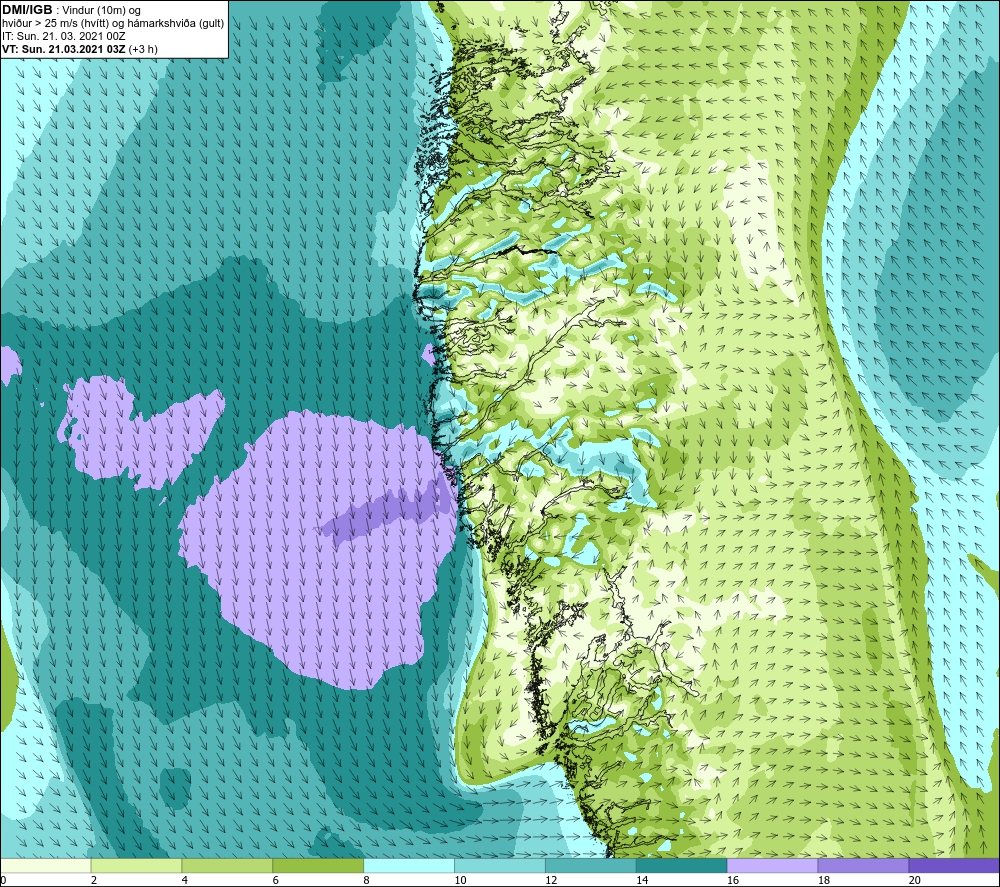Click the legend scale label '18'
Viewport: 1000px width, 887px height.
tap(824, 881)
